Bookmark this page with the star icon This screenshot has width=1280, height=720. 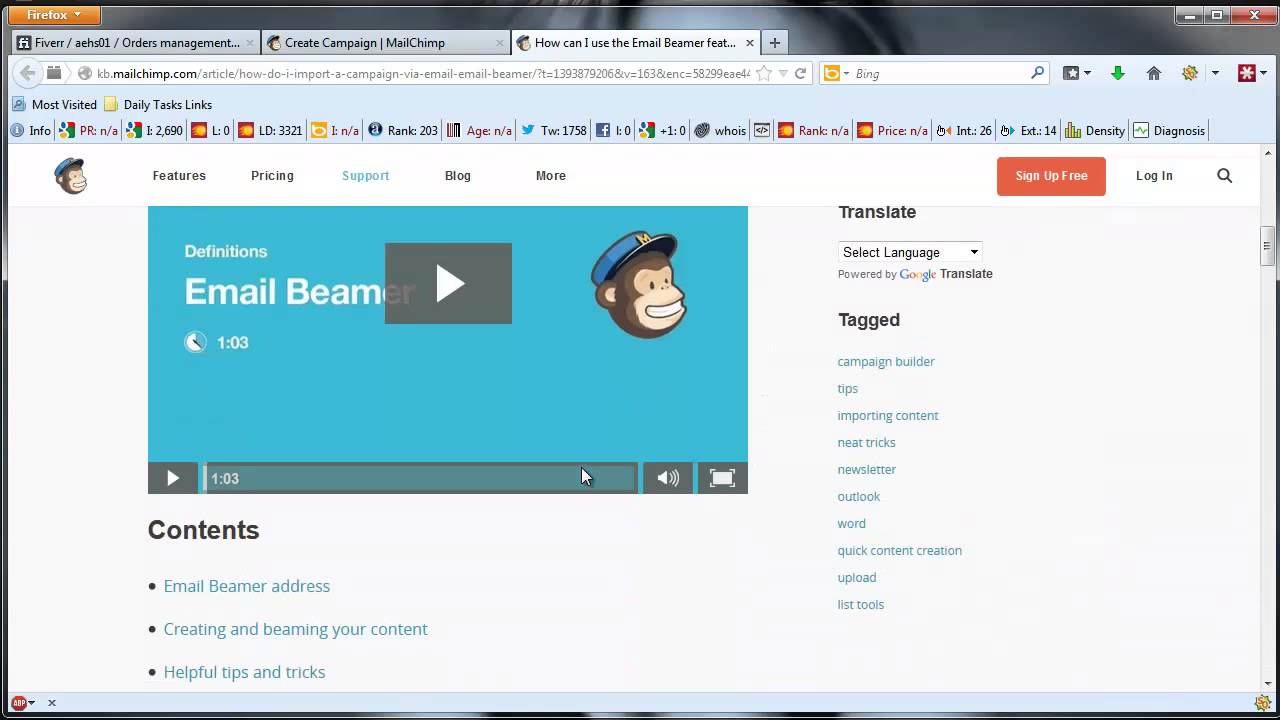765,73
